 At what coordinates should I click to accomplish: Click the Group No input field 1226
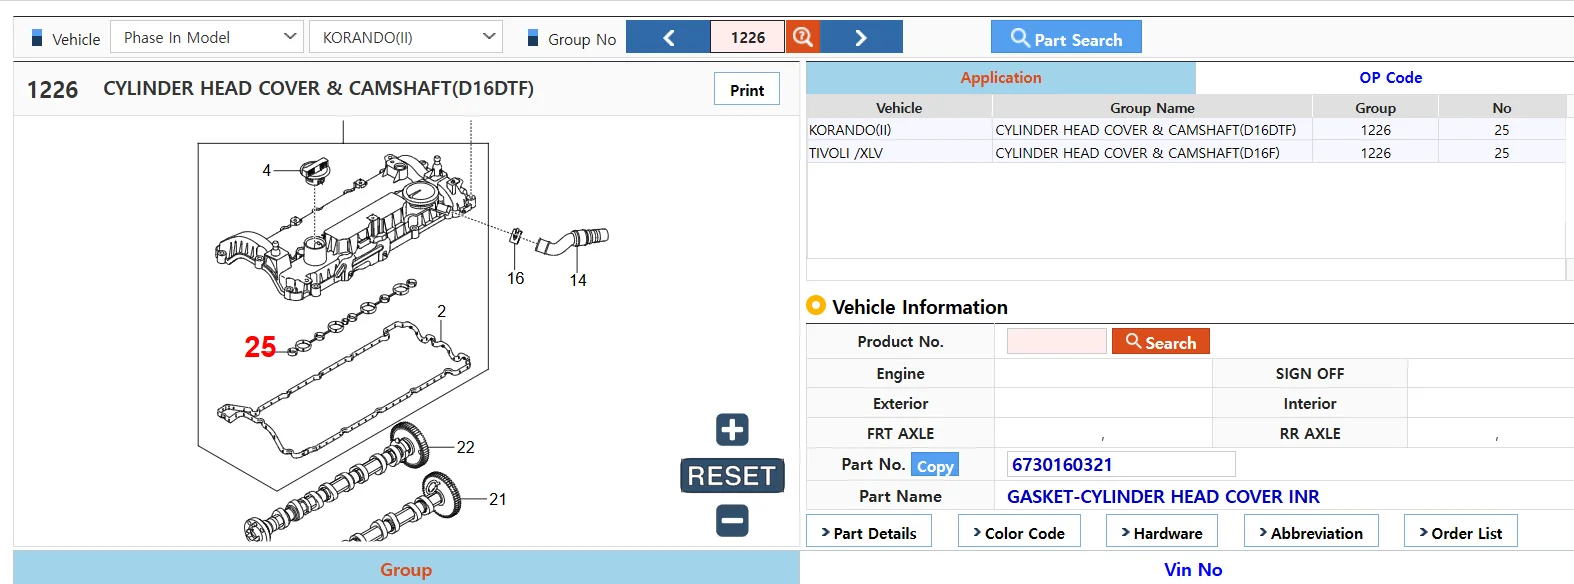click(748, 37)
